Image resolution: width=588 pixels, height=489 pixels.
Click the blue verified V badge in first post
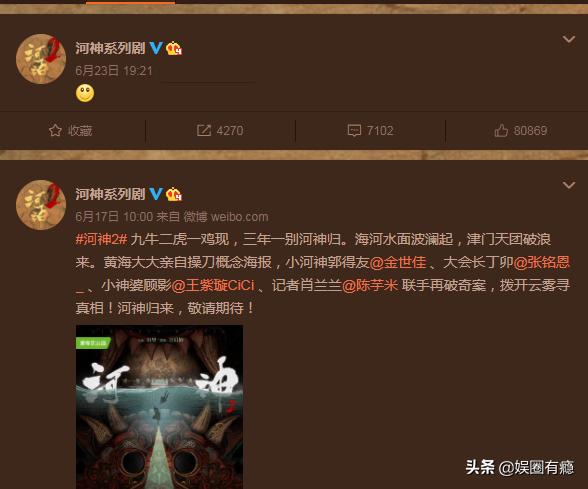pos(156,48)
